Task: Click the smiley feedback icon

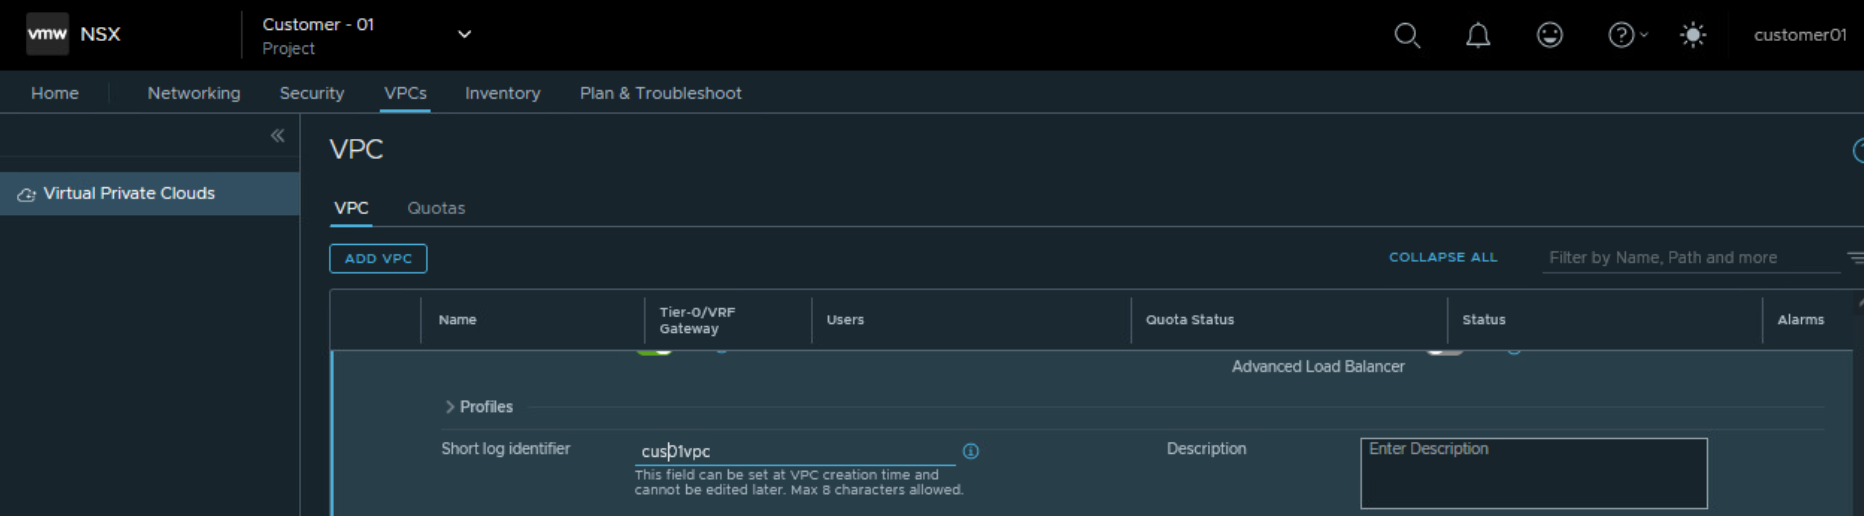Action: click(x=1549, y=35)
